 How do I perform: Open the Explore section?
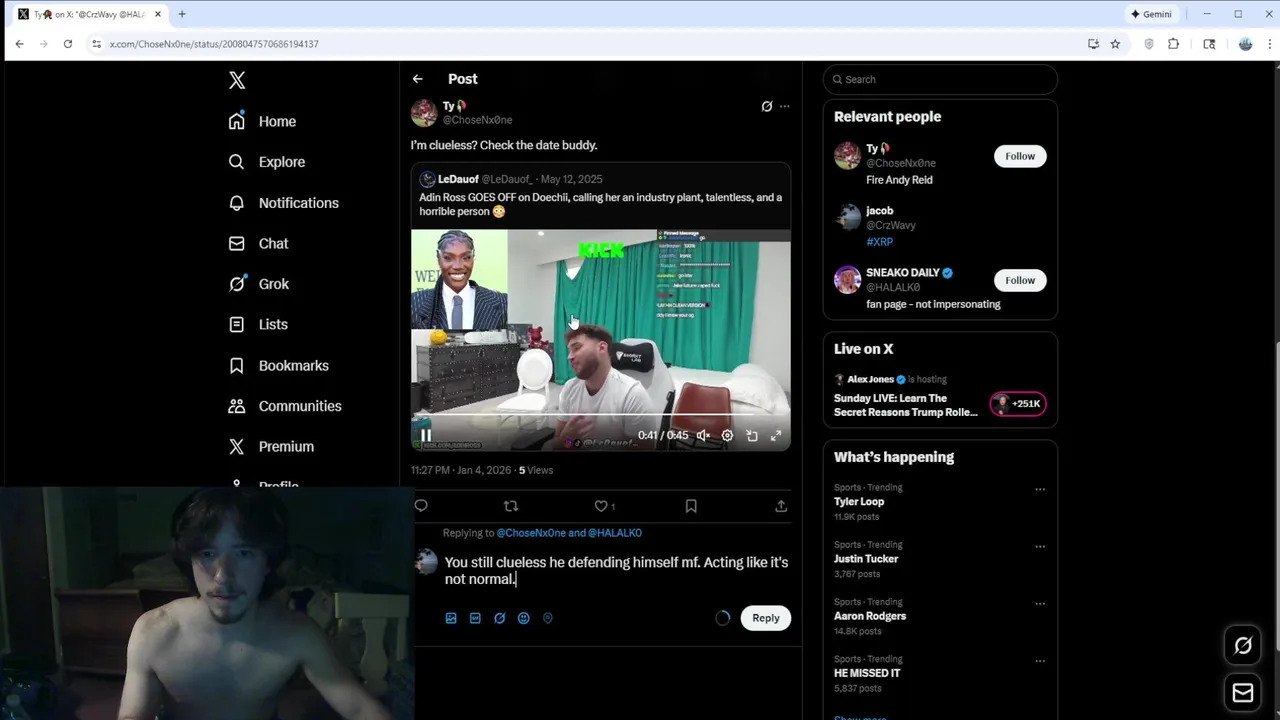click(x=267, y=162)
